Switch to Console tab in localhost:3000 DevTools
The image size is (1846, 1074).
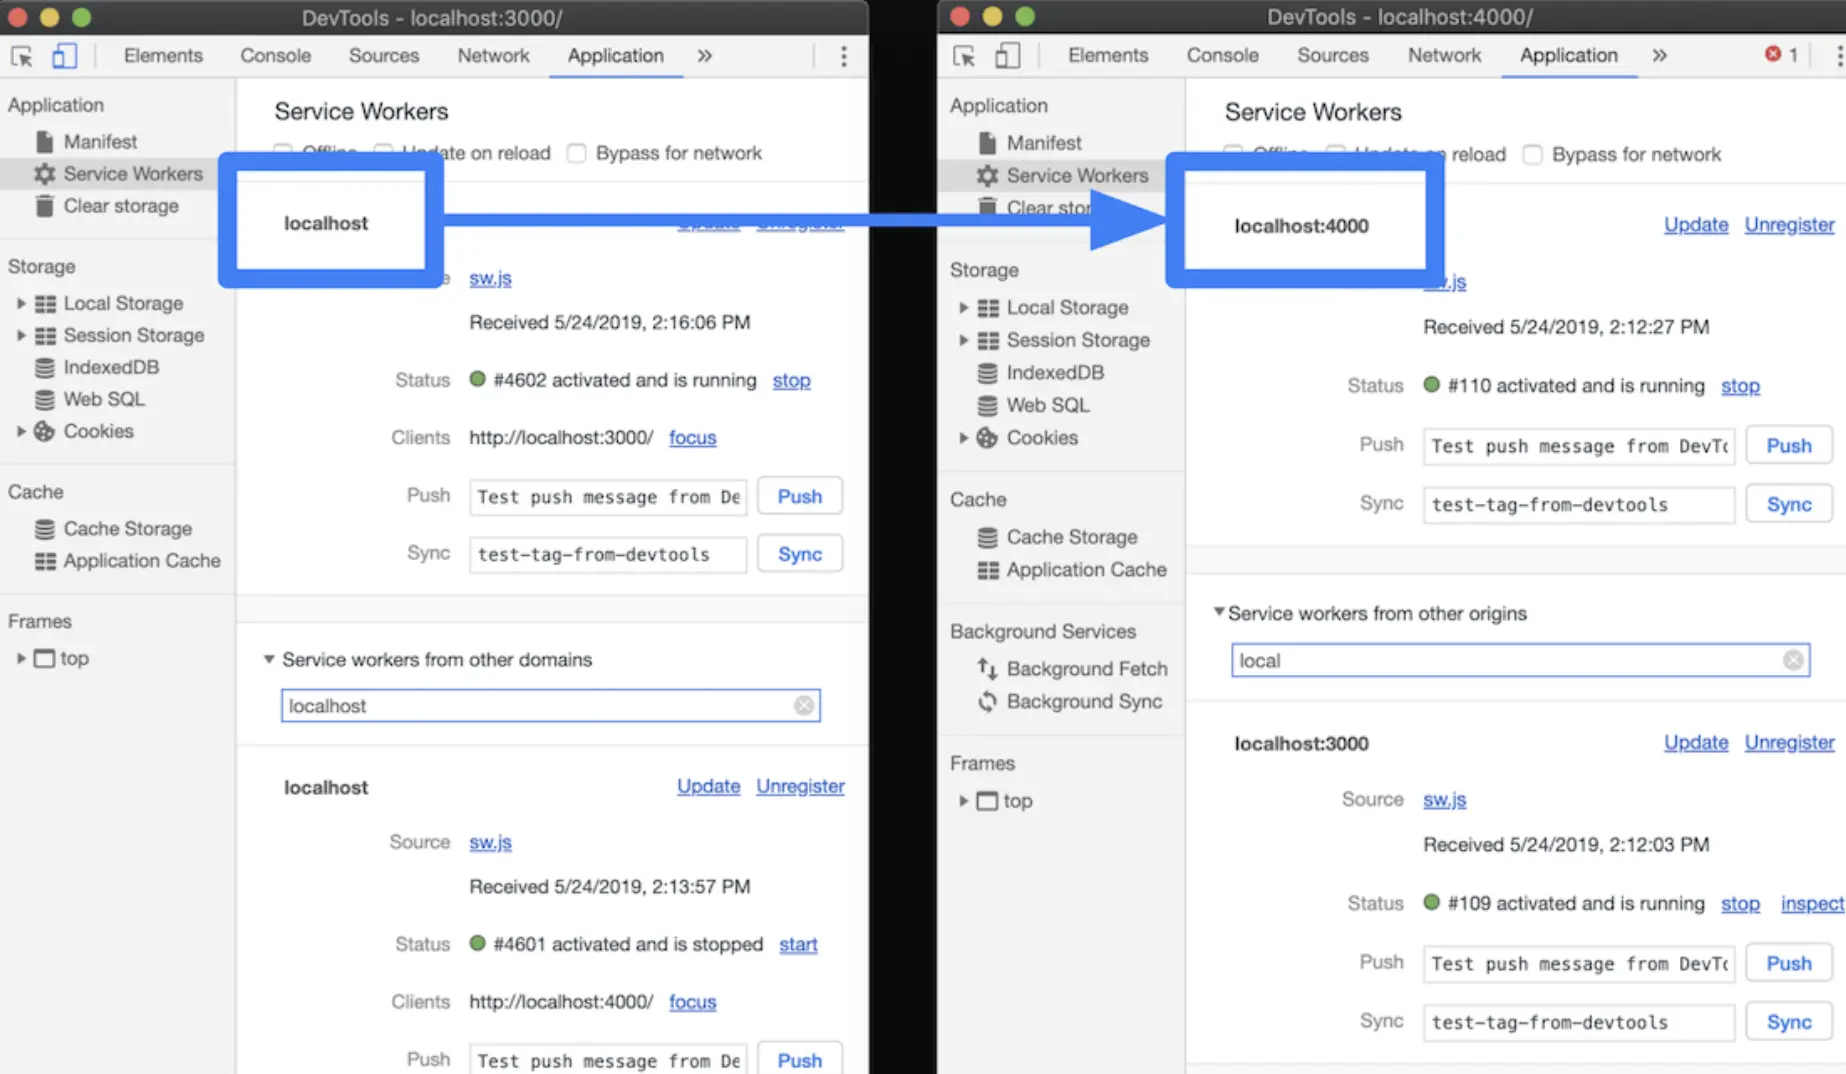(275, 56)
